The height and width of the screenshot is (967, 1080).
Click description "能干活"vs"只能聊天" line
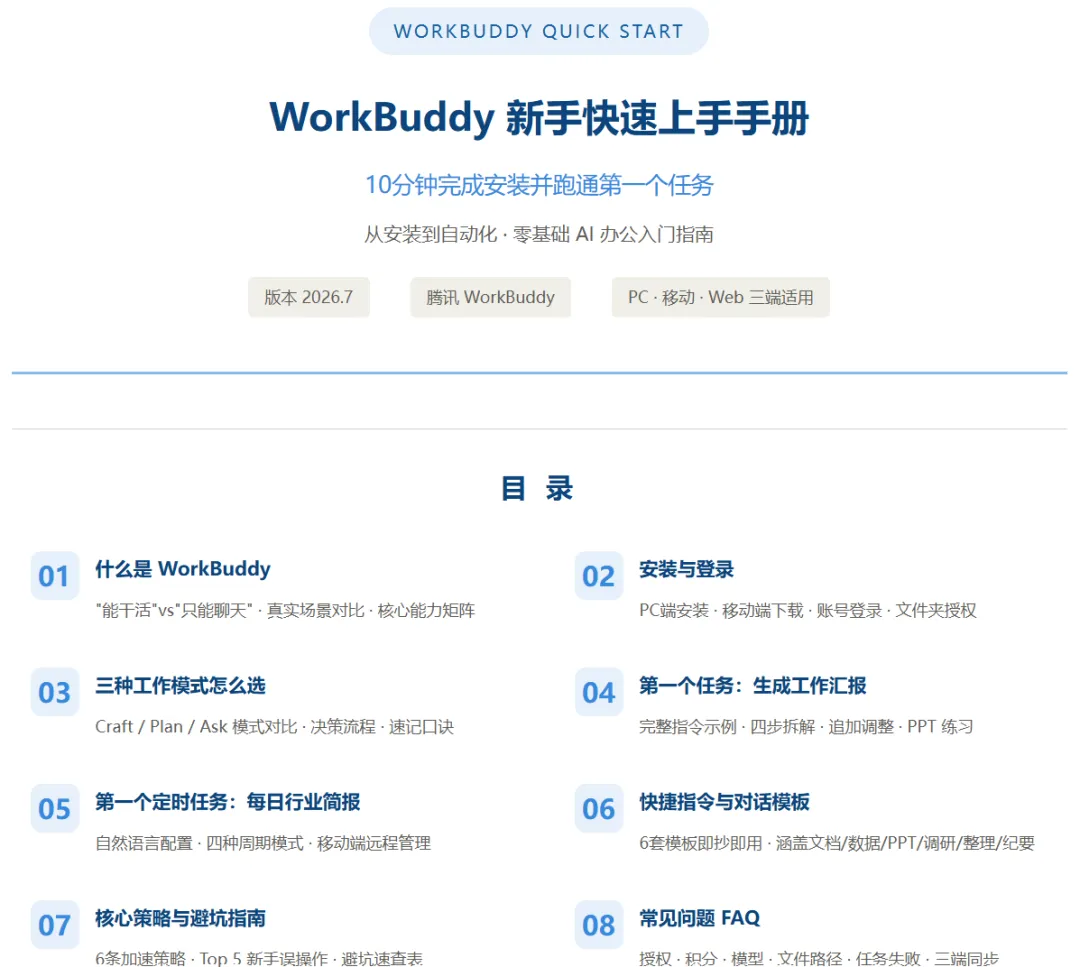[285, 610]
